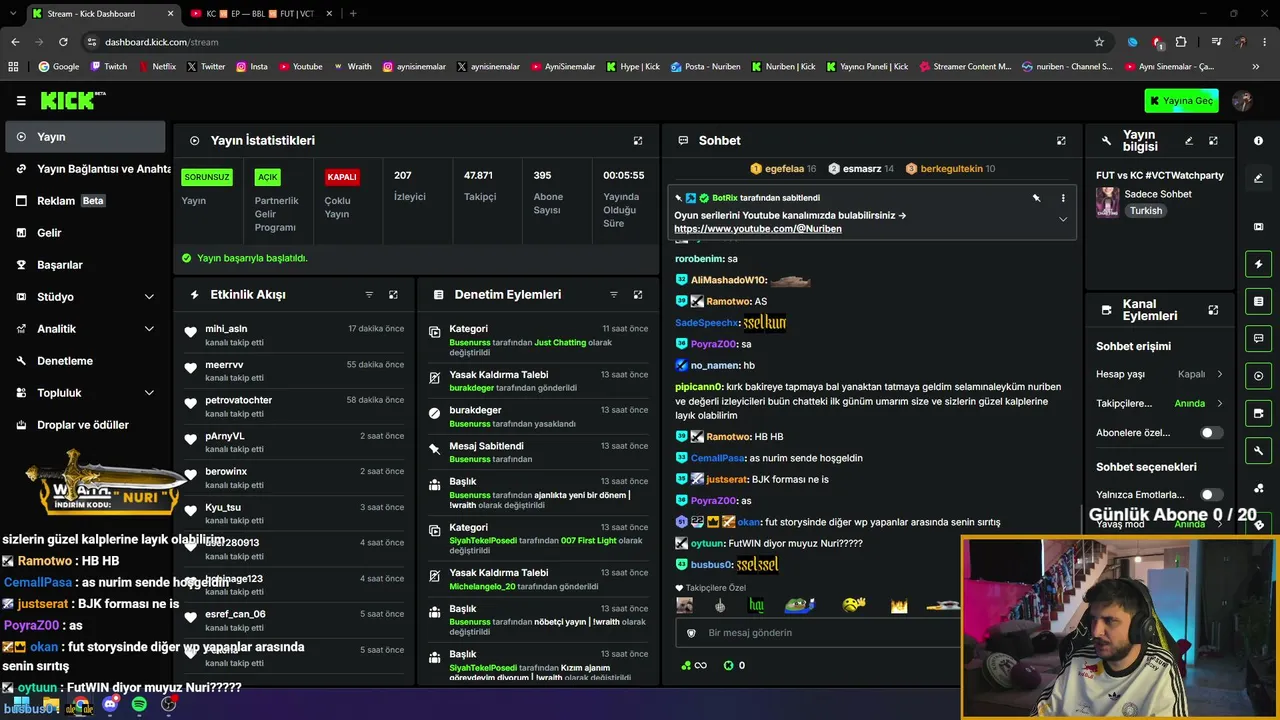
Task: Open the Netflix bookmark
Action: (156, 67)
